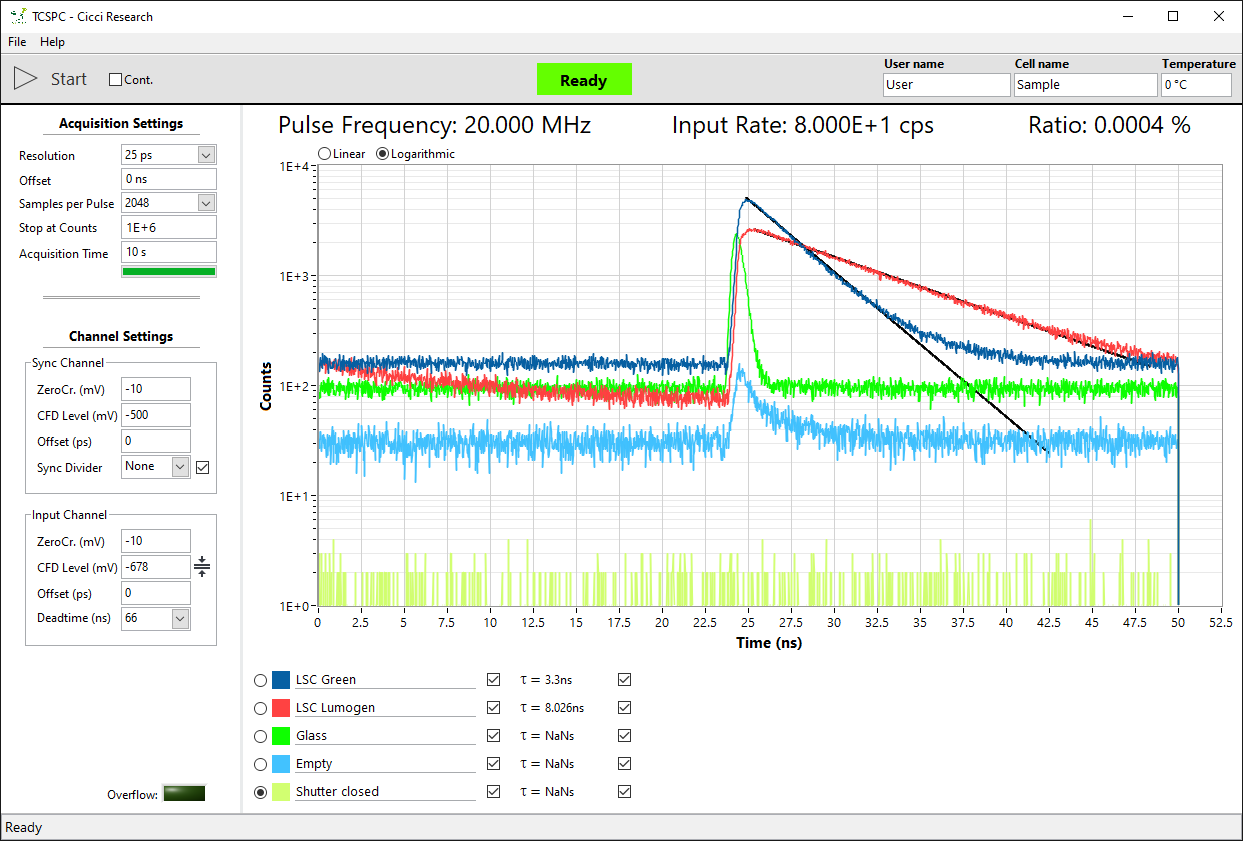Select the Empty trace radio button
Screen dimensions: 1243x841
[261, 764]
